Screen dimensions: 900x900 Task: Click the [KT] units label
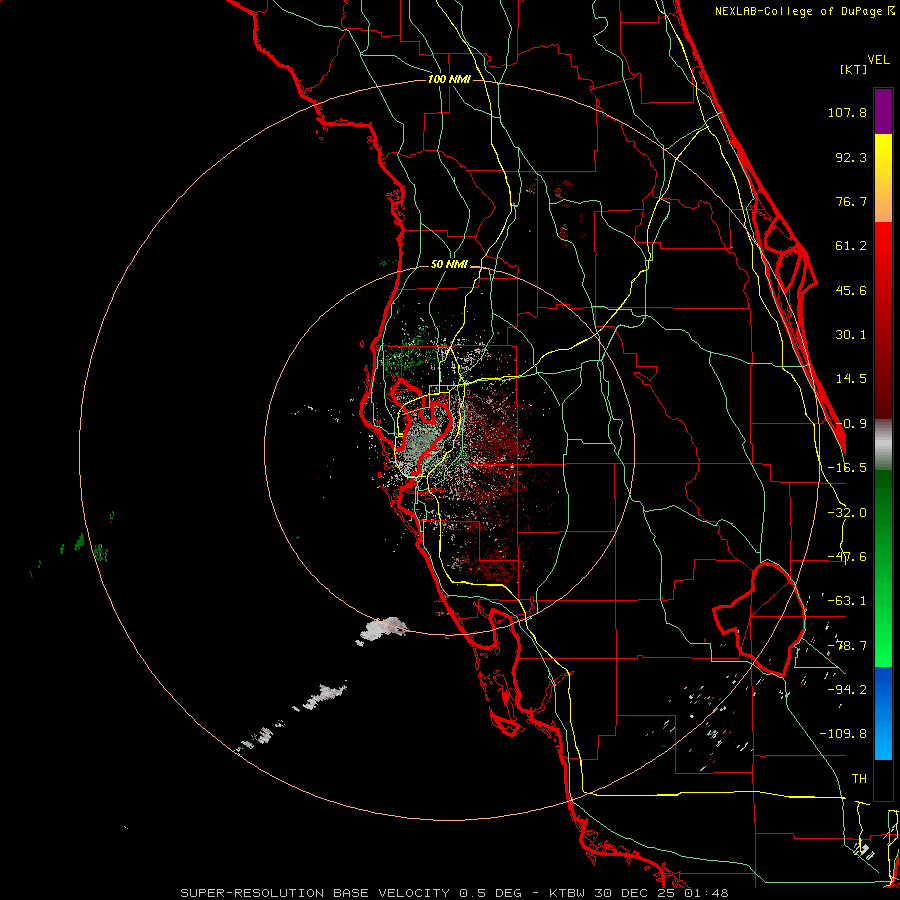[x=853, y=69]
